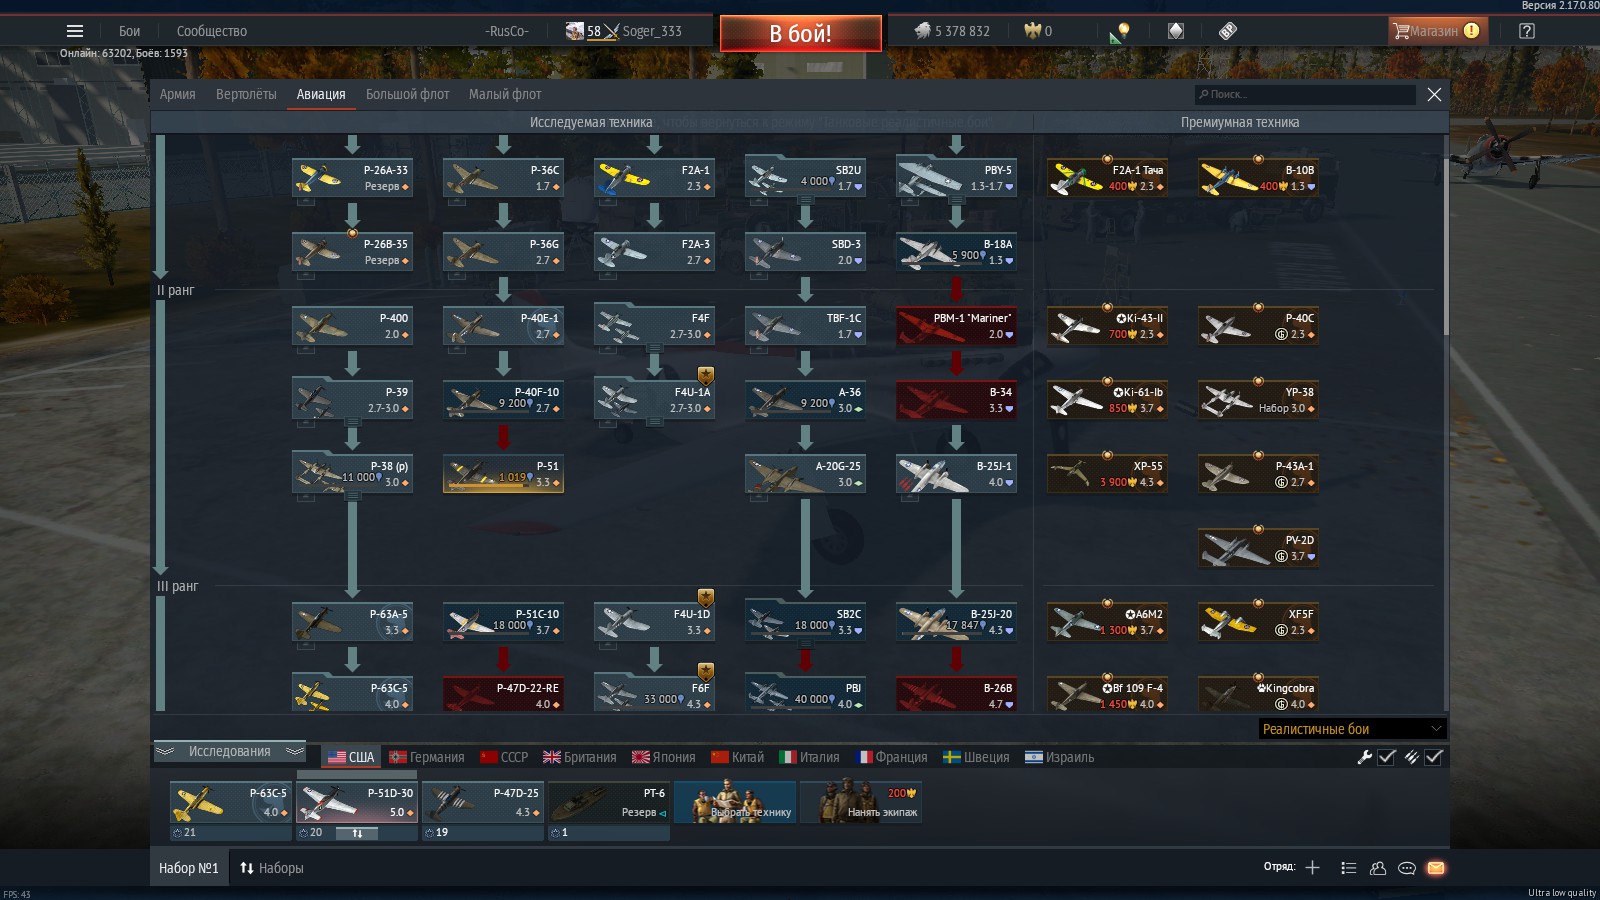Select the Германия nation tab
The height and width of the screenshot is (900, 1600).
427,757
